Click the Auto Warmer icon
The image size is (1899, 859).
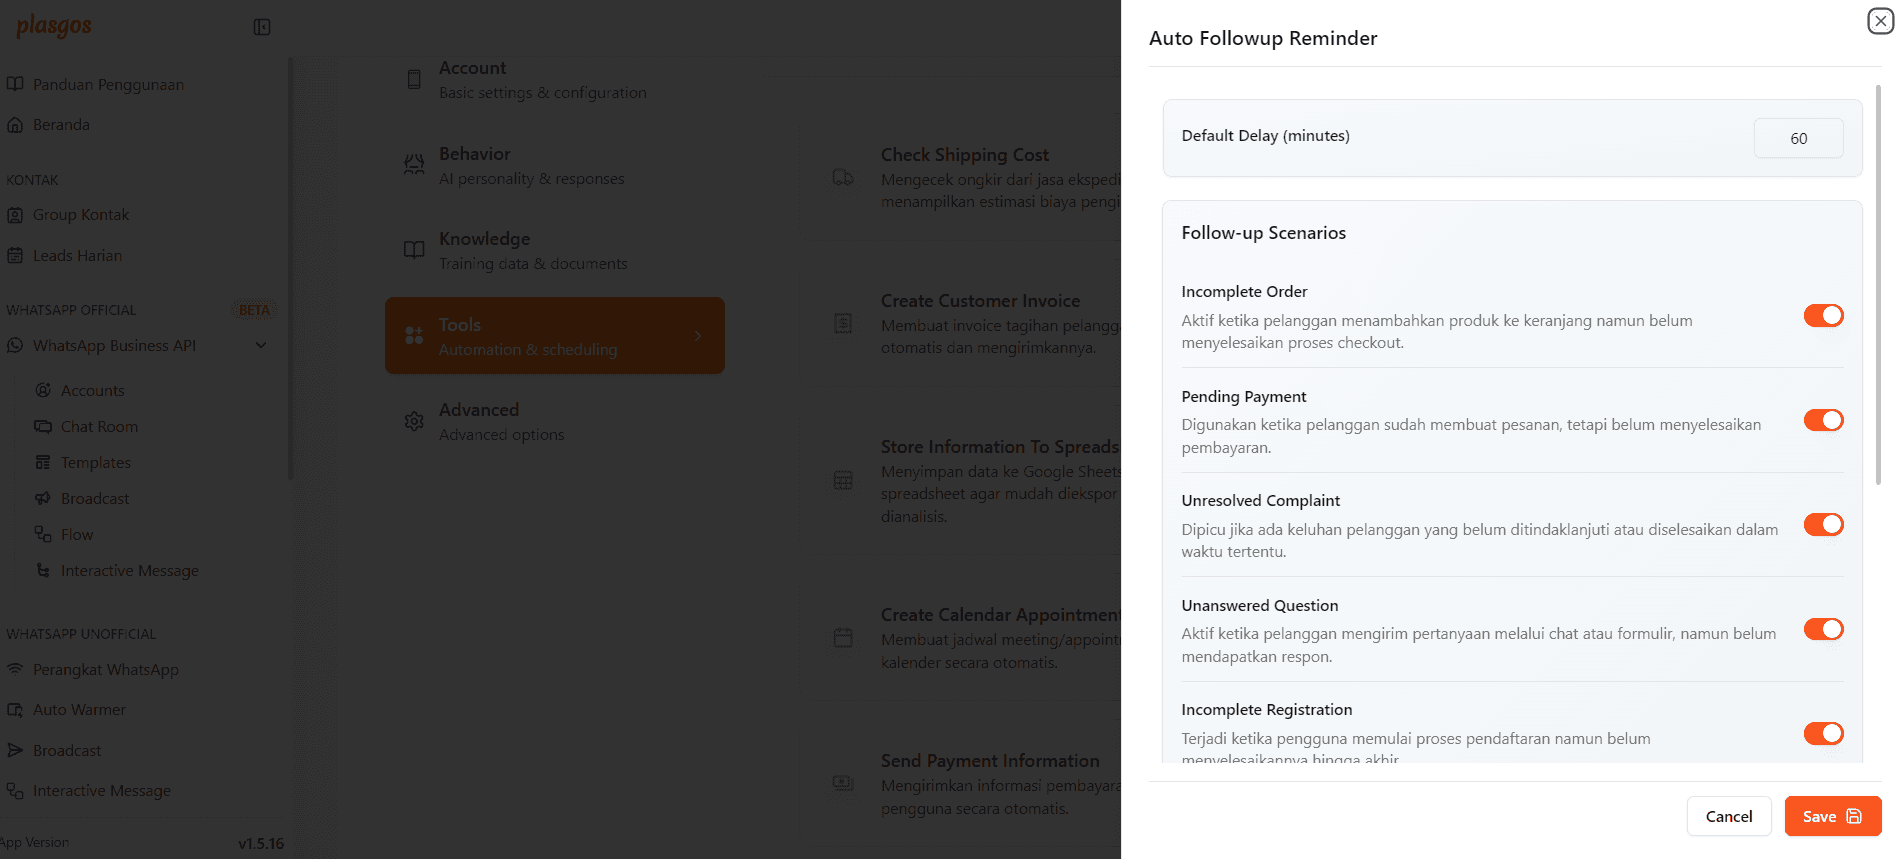(15, 710)
